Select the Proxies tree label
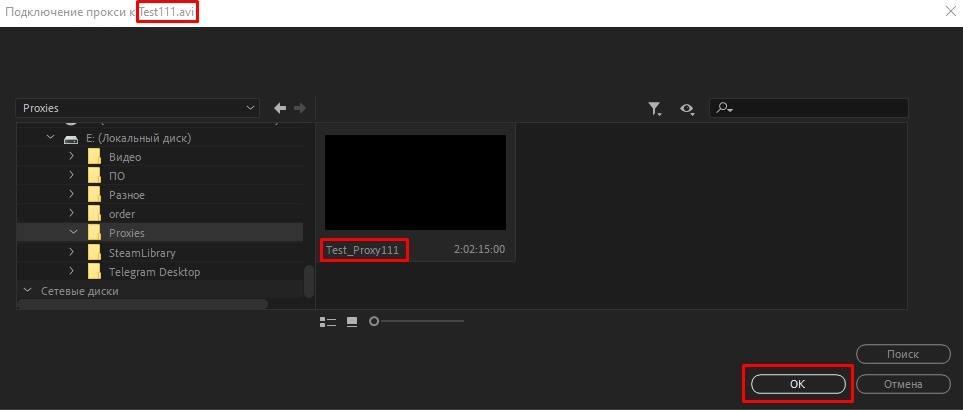The width and height of the screenshot is (963, 410). tap(127, 233)
